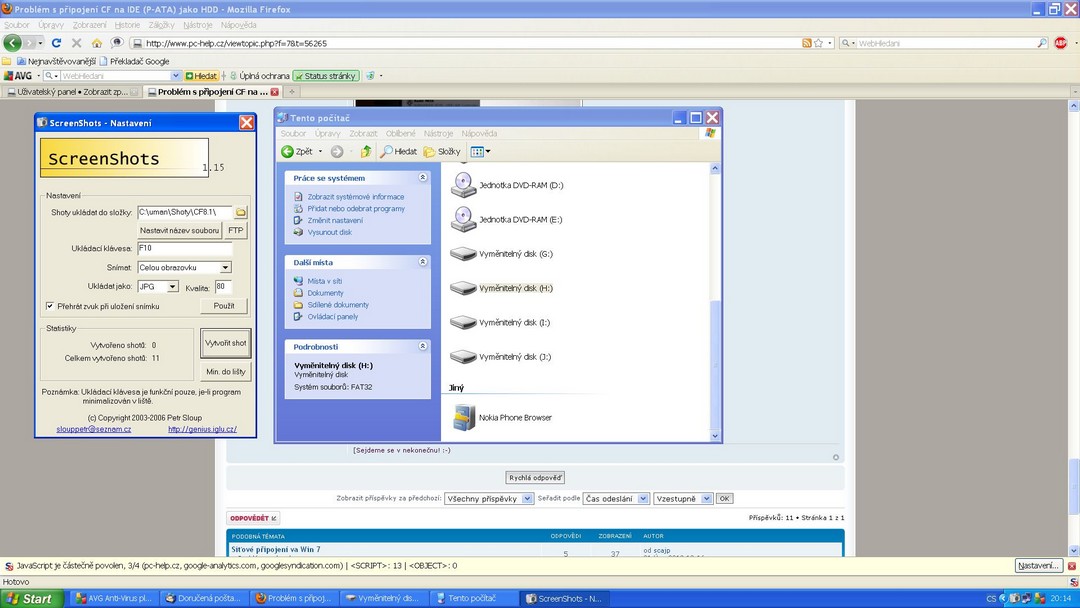Click the Firefox reload page icon
Viewport: 1080px width, 608px height.
[56, 43]
